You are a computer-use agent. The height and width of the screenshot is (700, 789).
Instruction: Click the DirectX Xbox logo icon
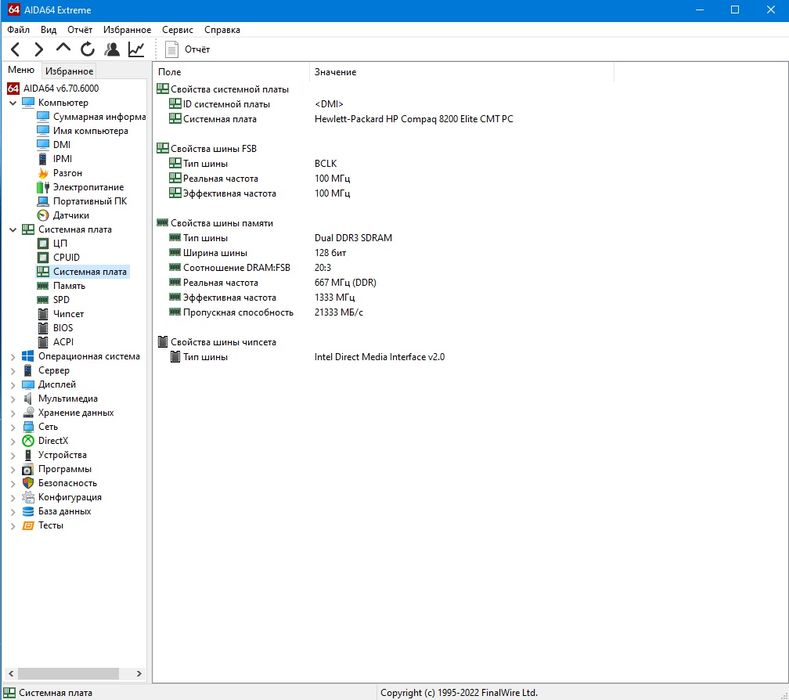pos(28,441)
